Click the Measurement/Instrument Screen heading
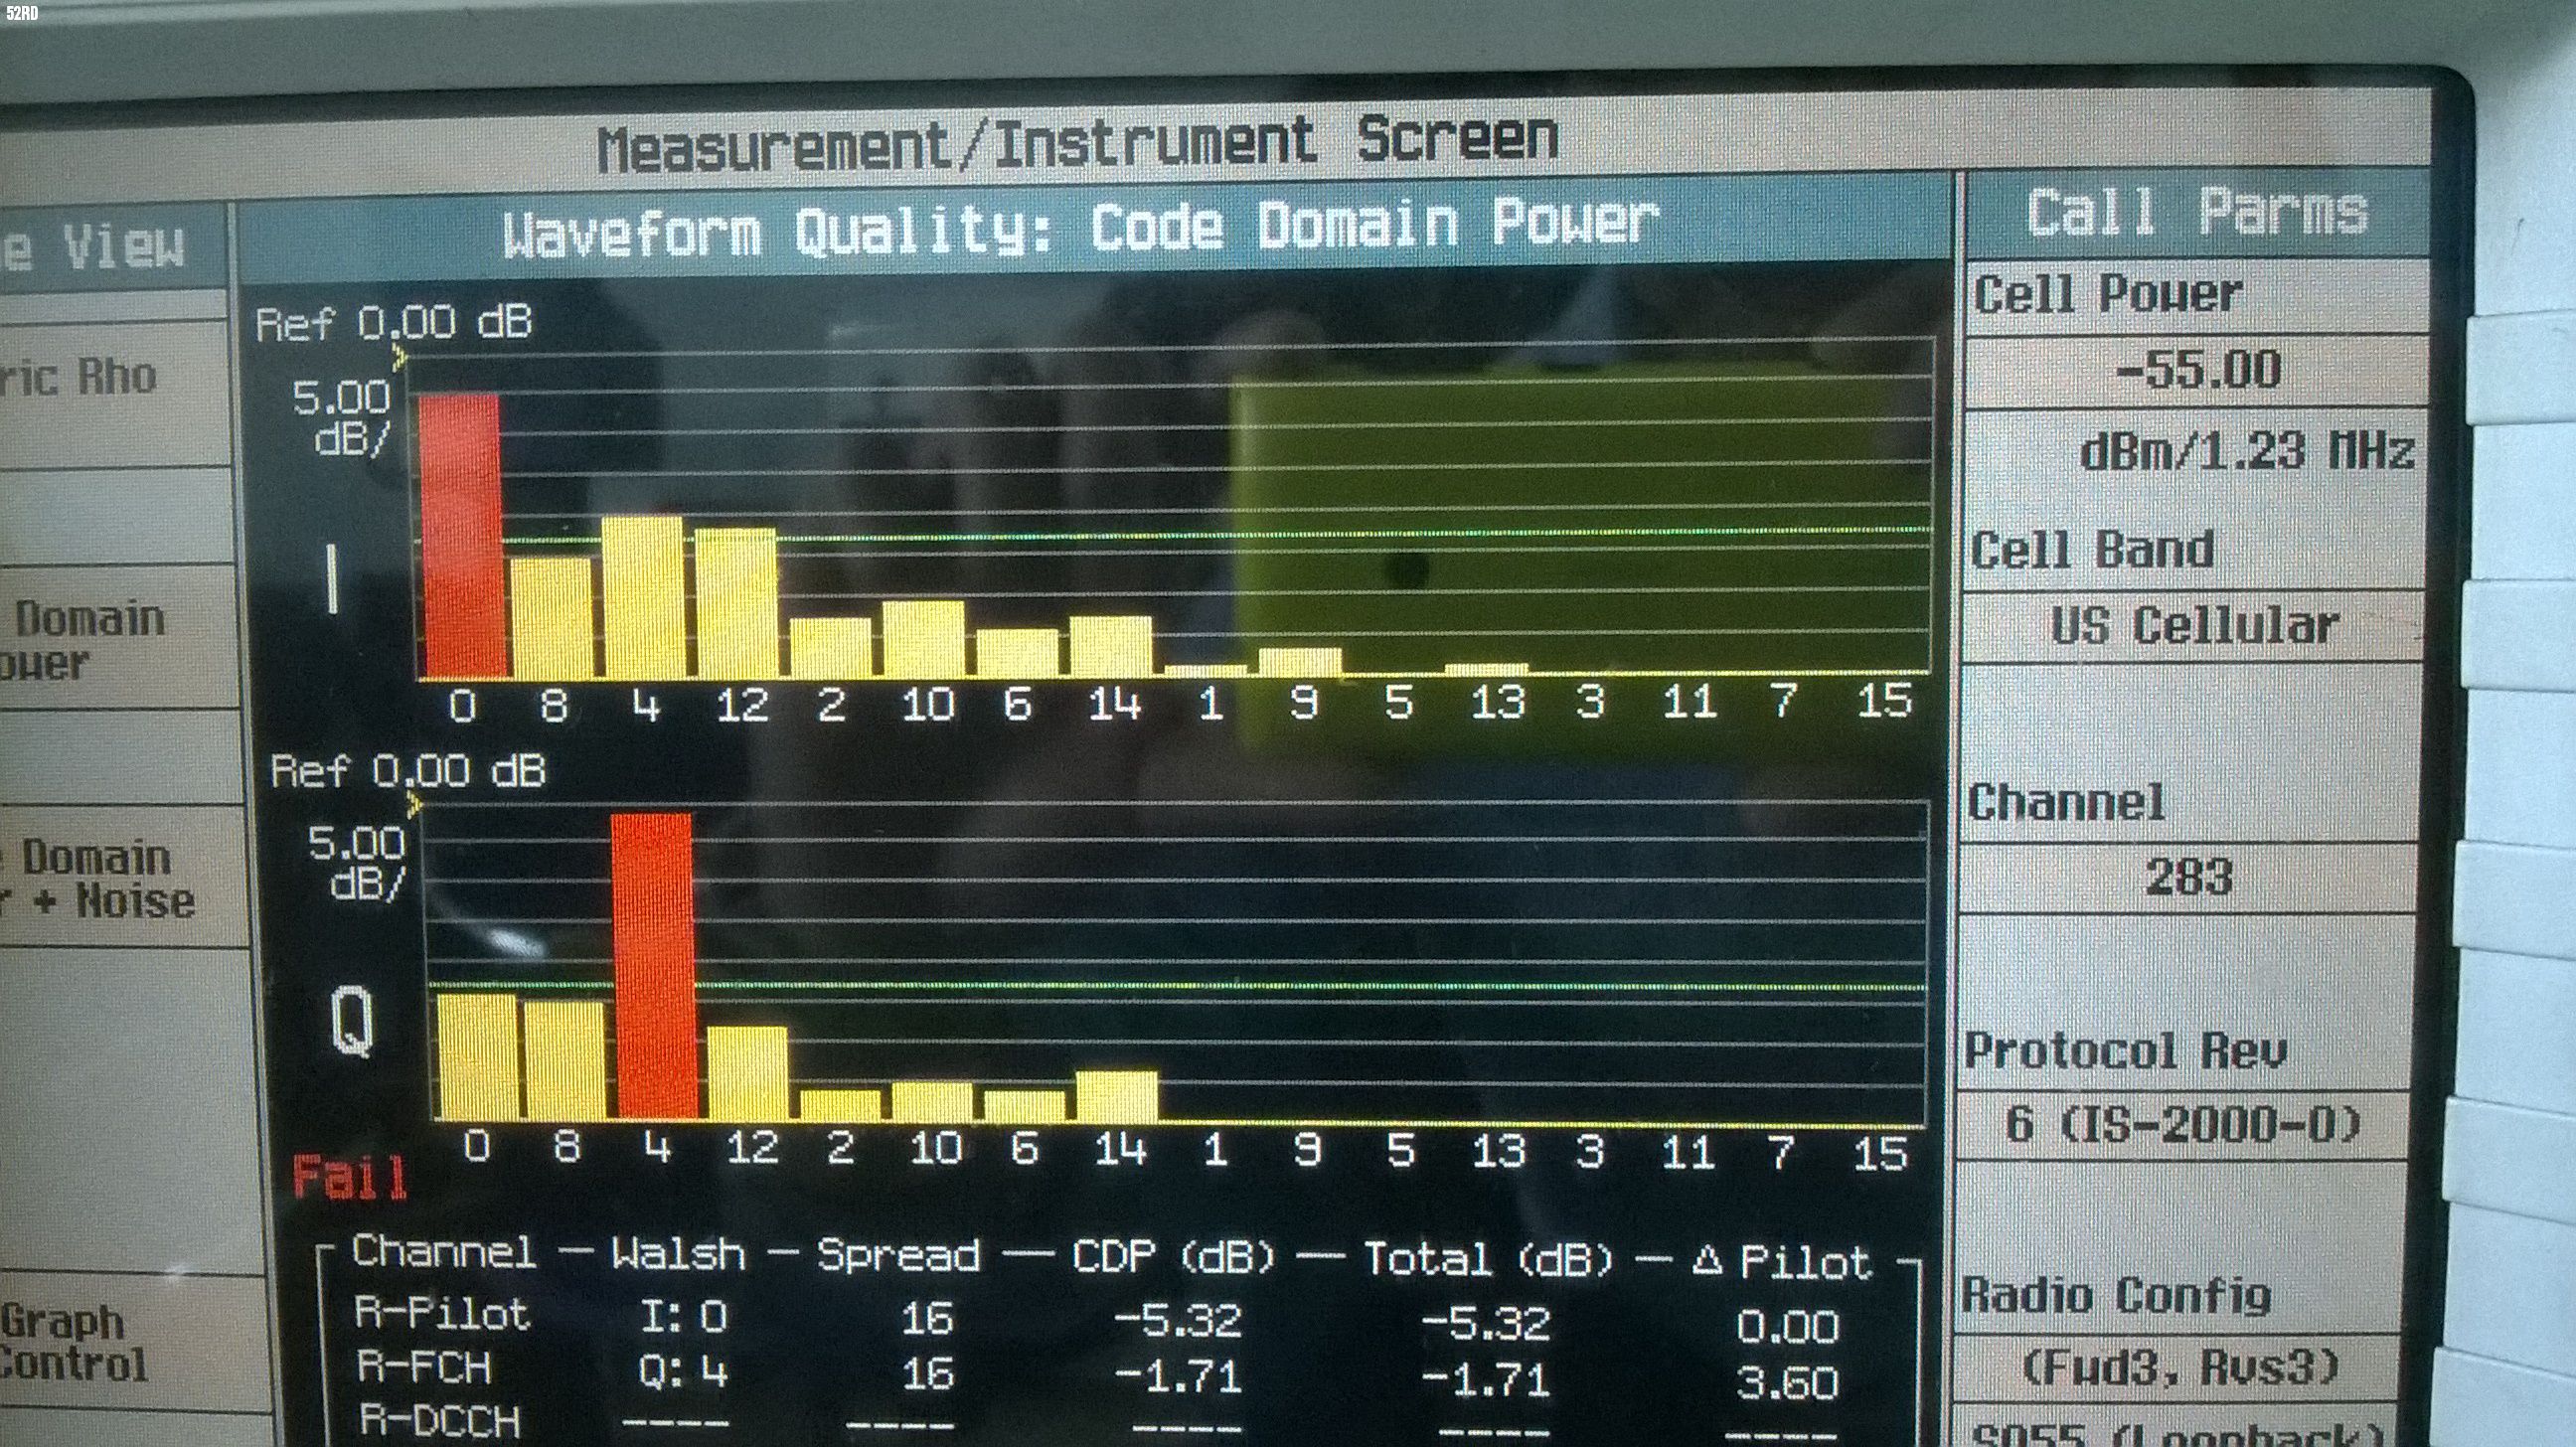 click(x=1078, y=144)
